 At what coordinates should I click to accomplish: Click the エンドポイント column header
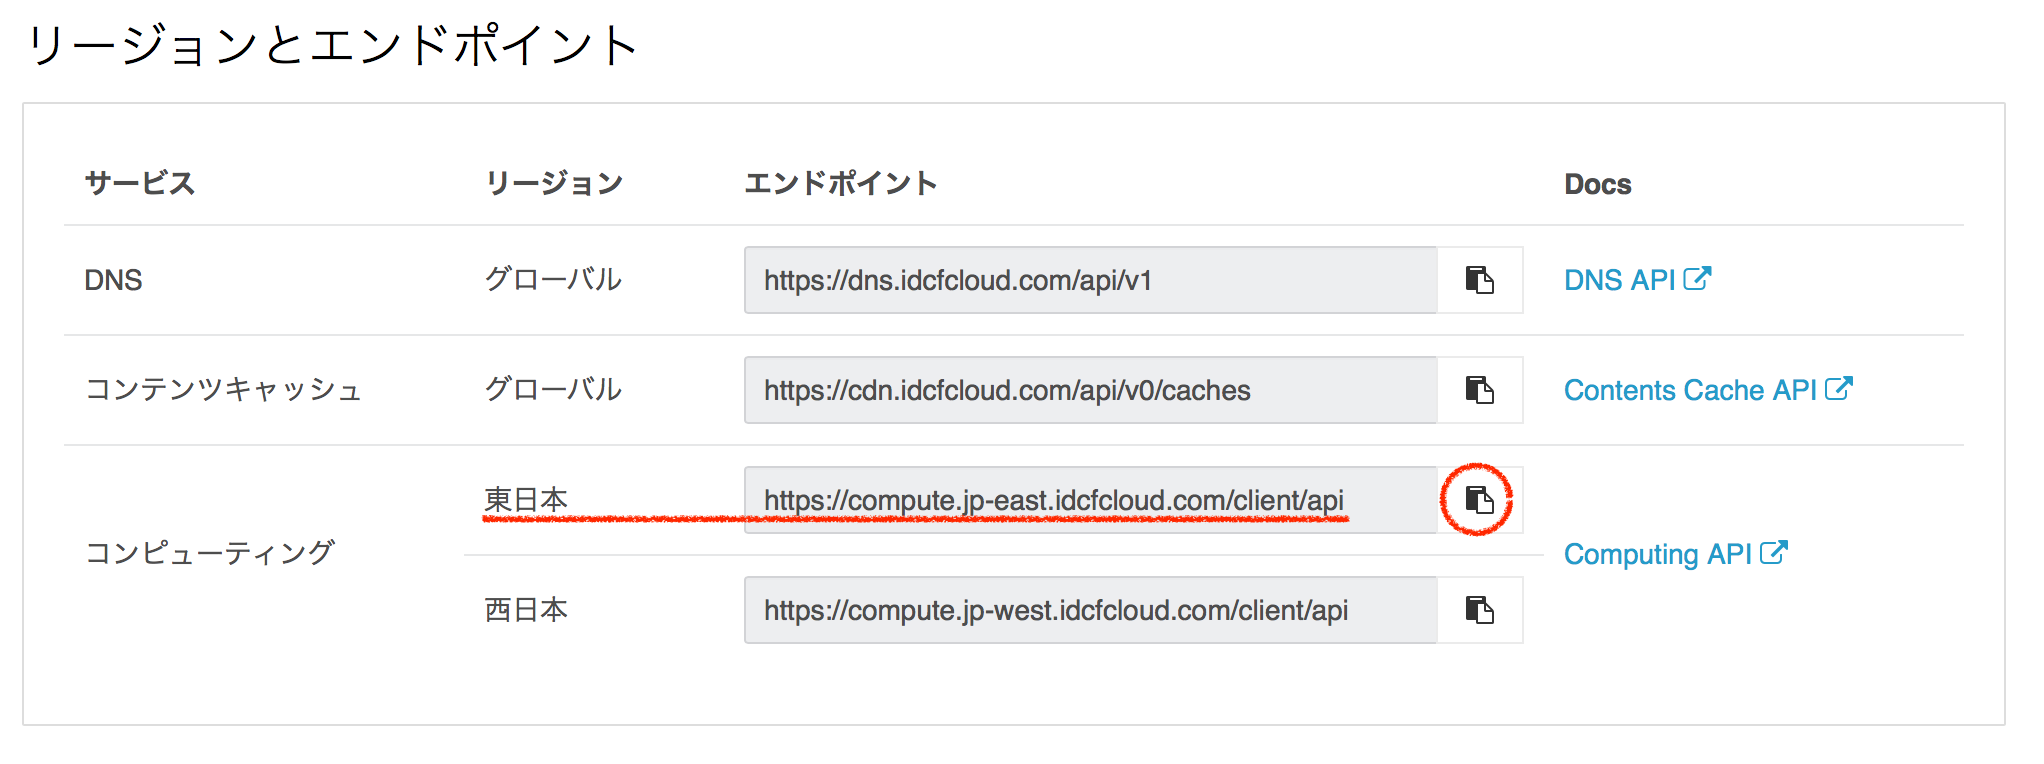pyautogui.click(x=840, y=184)
